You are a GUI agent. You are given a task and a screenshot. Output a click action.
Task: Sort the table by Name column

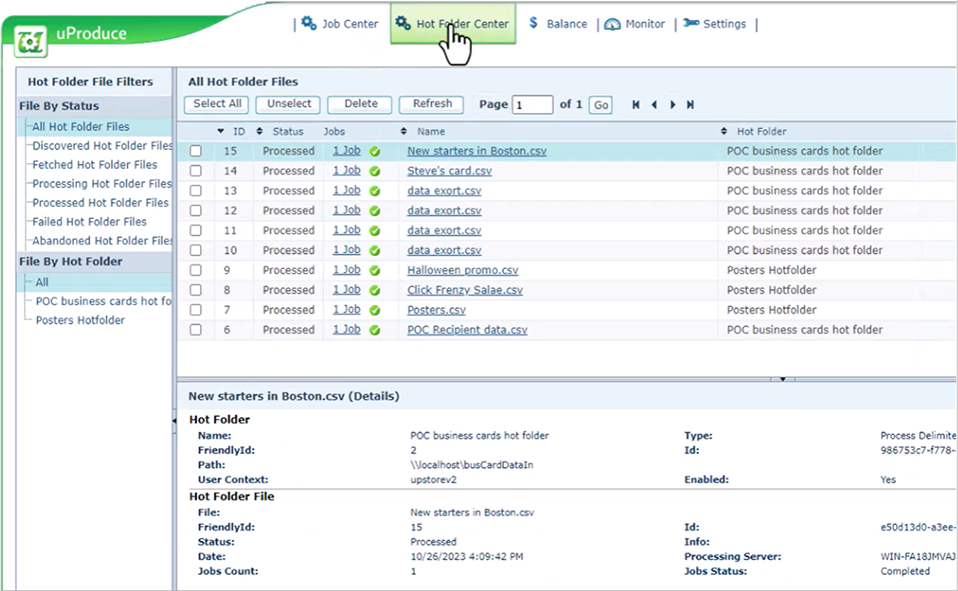(x=423, y=131)
